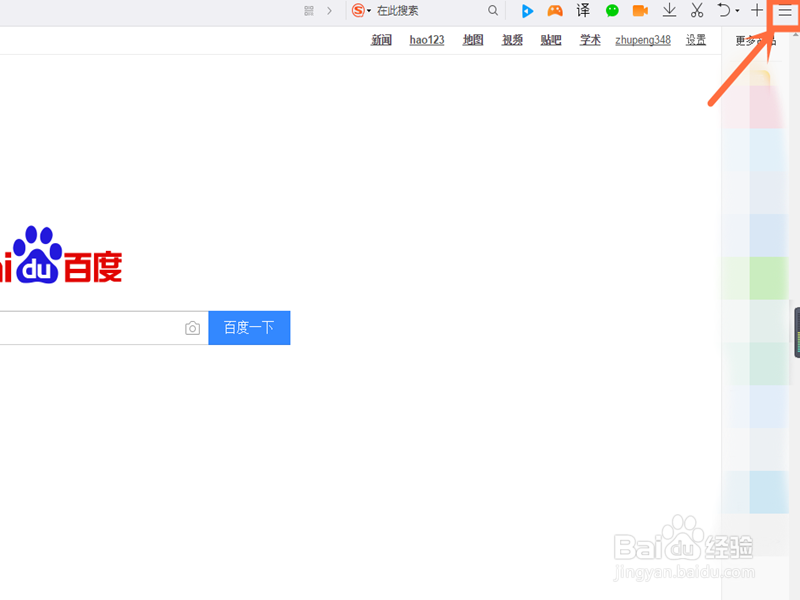The image size is (800, 600).
Task: Open the orange game controller icon
Action: (555, 11)
